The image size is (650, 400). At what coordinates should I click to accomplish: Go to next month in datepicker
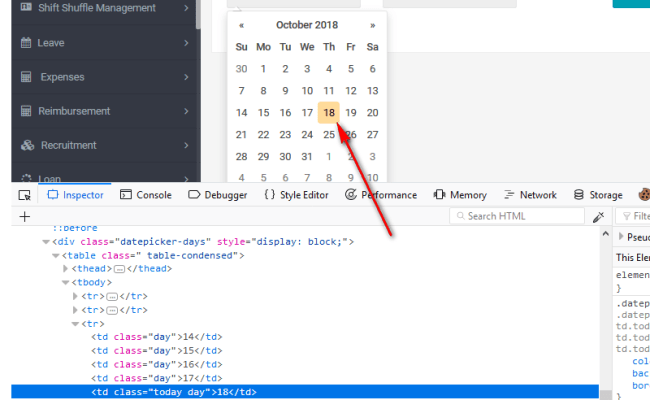tap(373, 25)
